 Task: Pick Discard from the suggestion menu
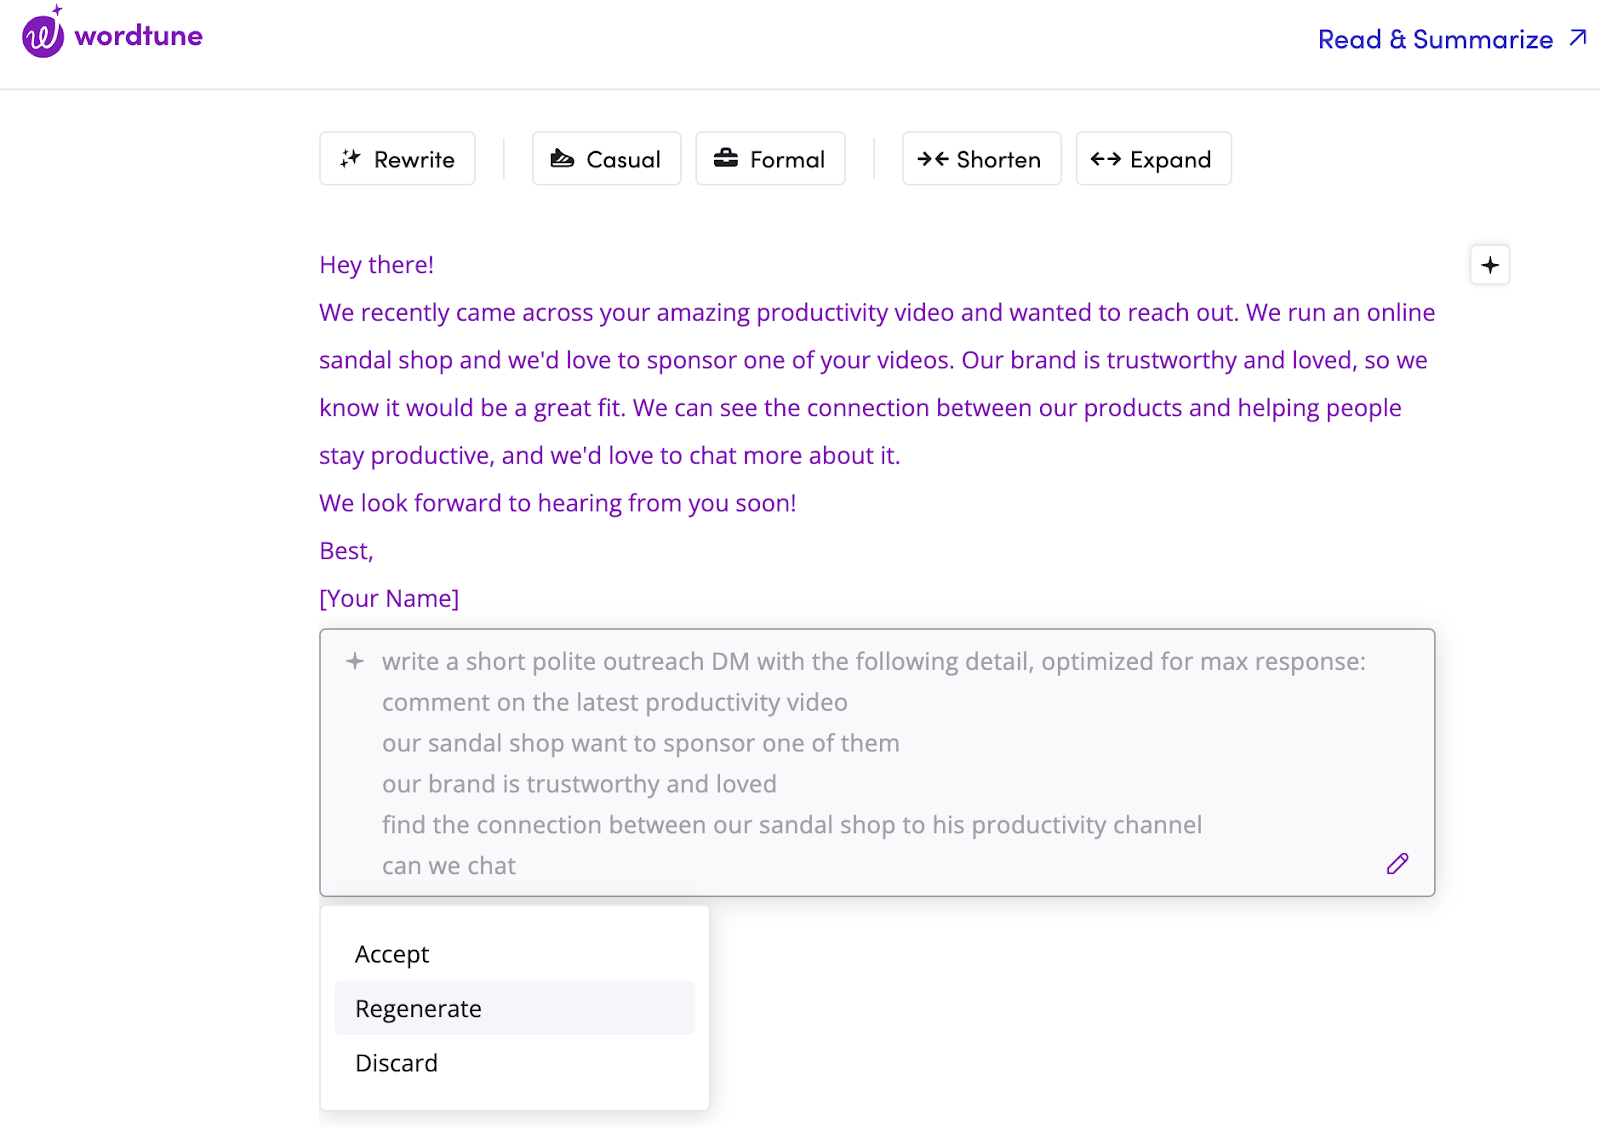tap(396, 1063)
